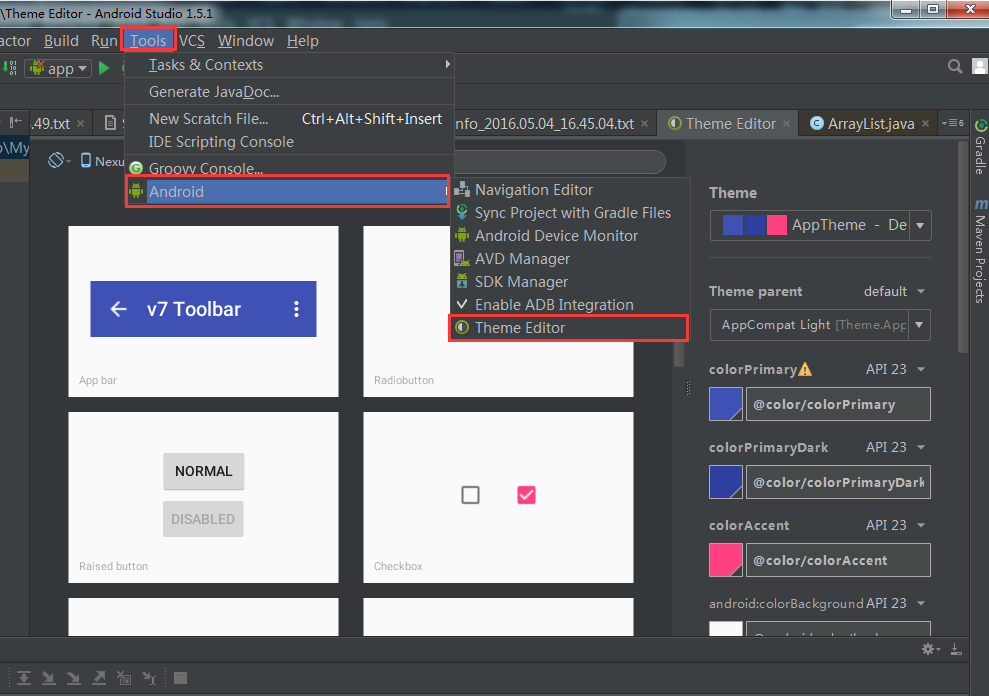Open the VCS menu
The height and width of the screenshot is (696, 989).
192,41
